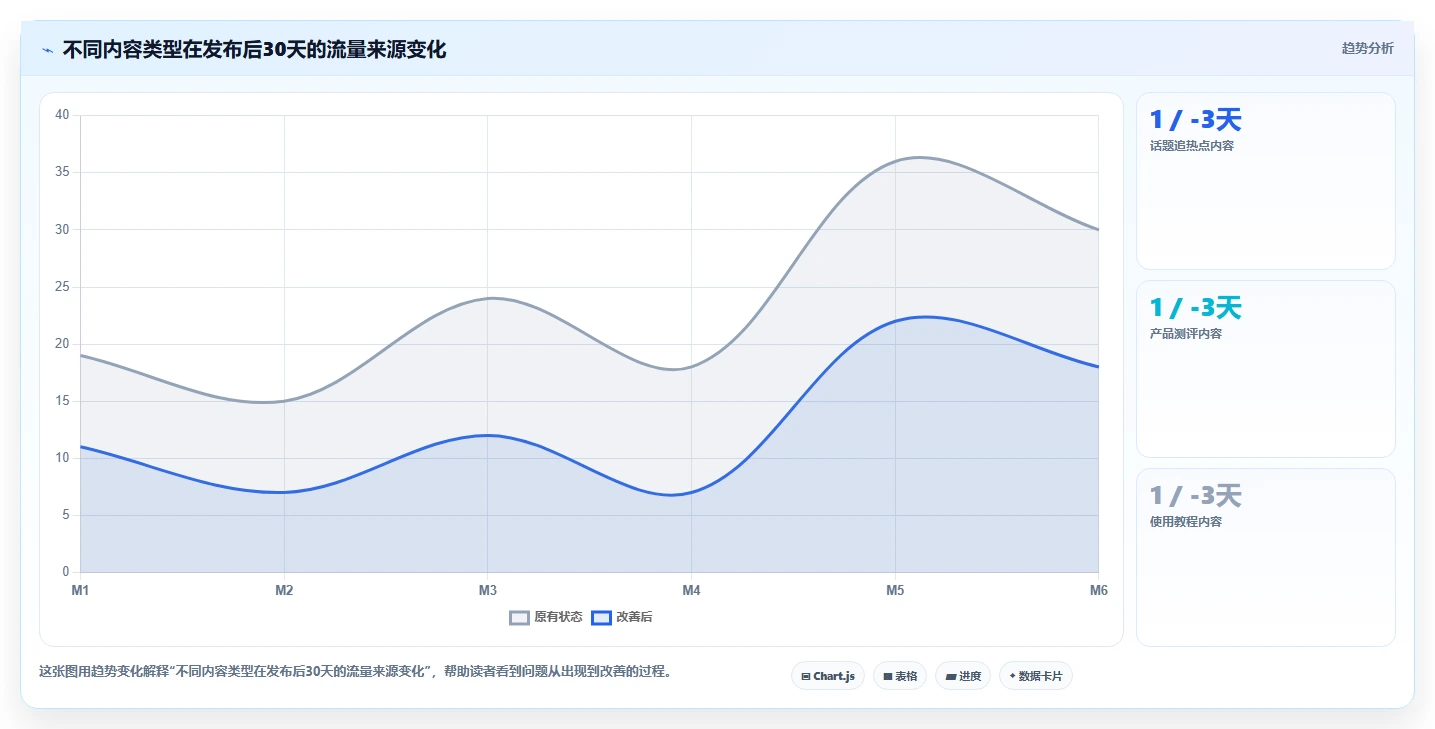Click the M6 x-axis label
1435x729 pixels.
pos(1099,590)
